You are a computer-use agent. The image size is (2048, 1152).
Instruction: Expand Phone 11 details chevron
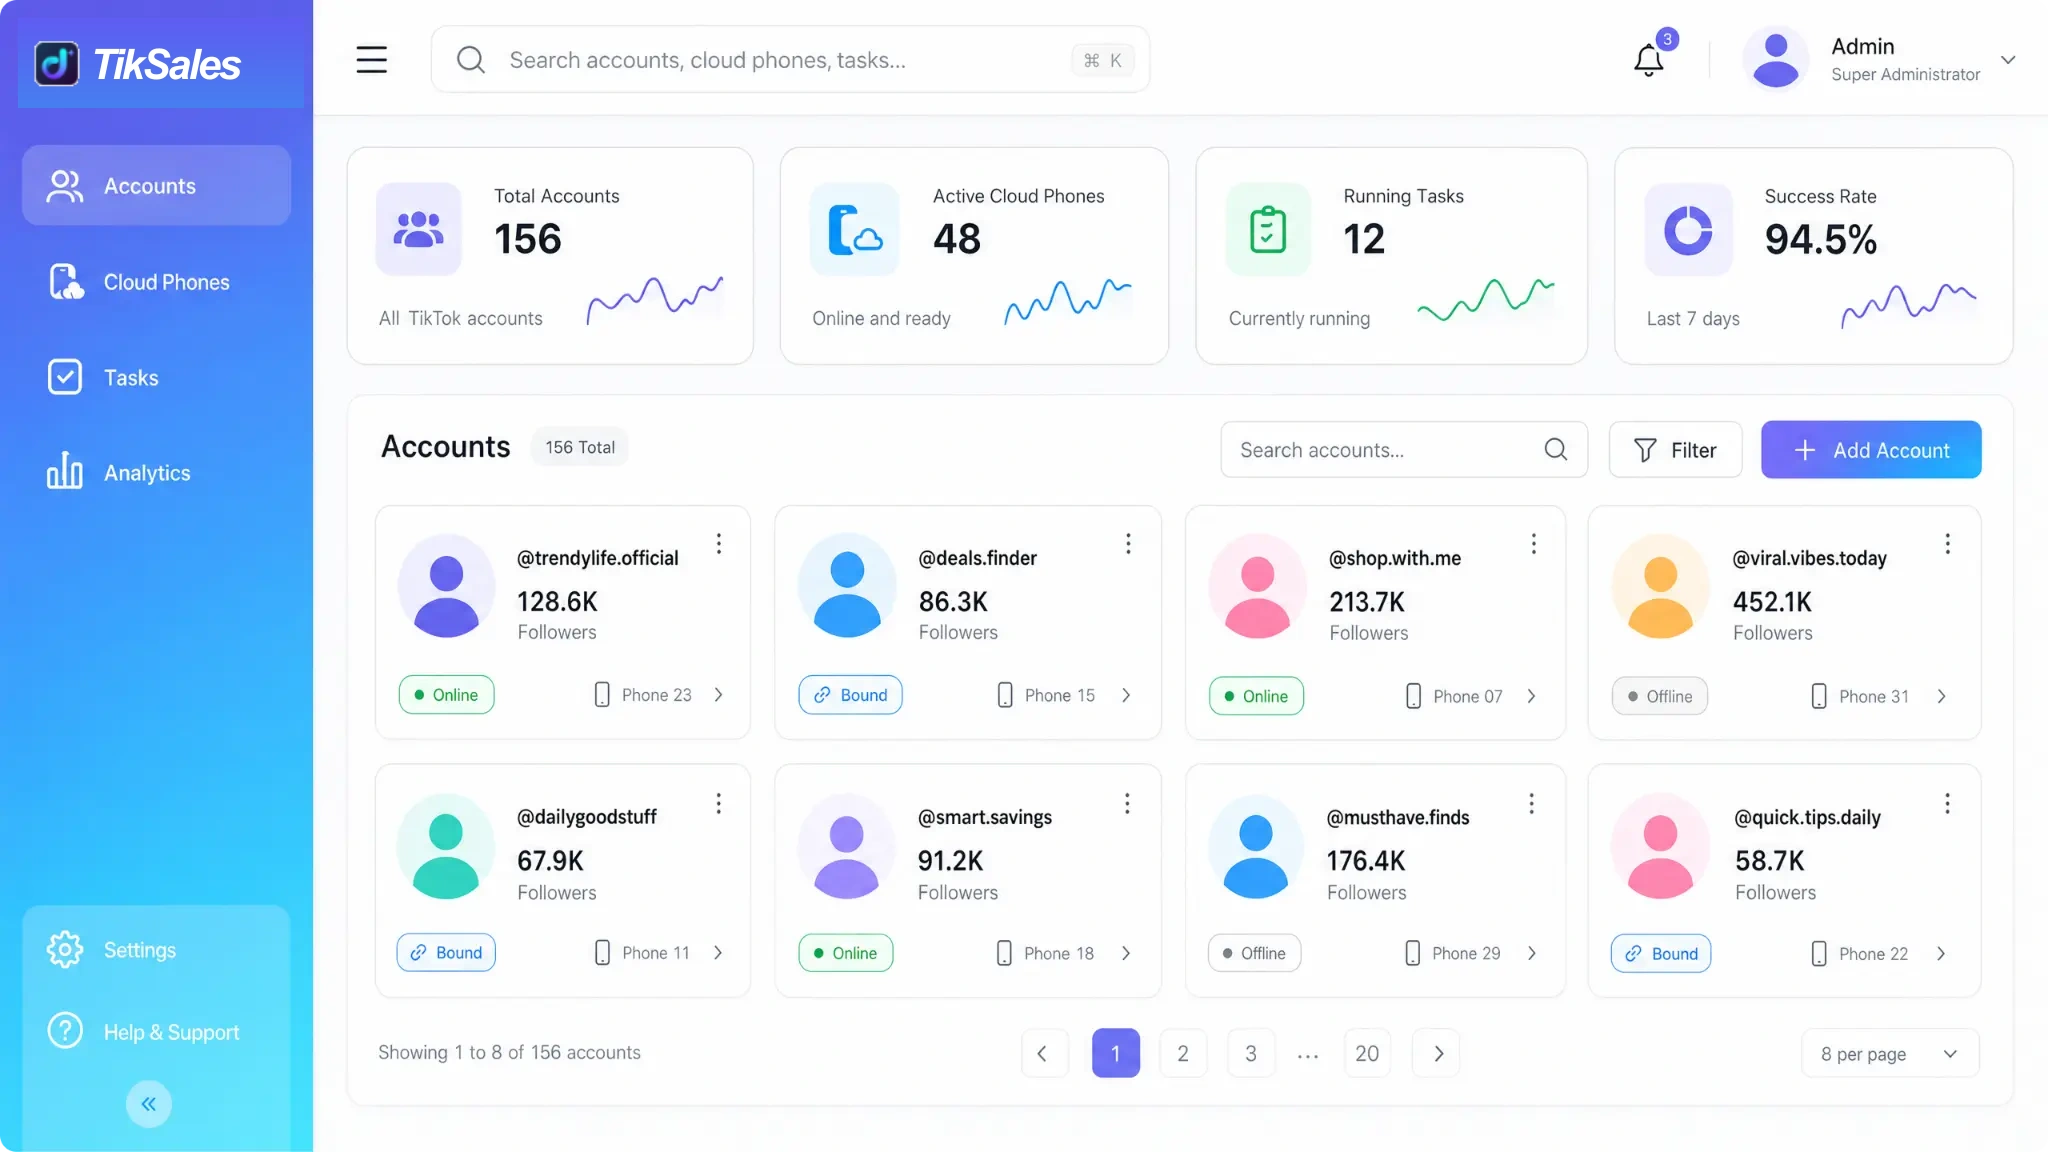(719, 953)
